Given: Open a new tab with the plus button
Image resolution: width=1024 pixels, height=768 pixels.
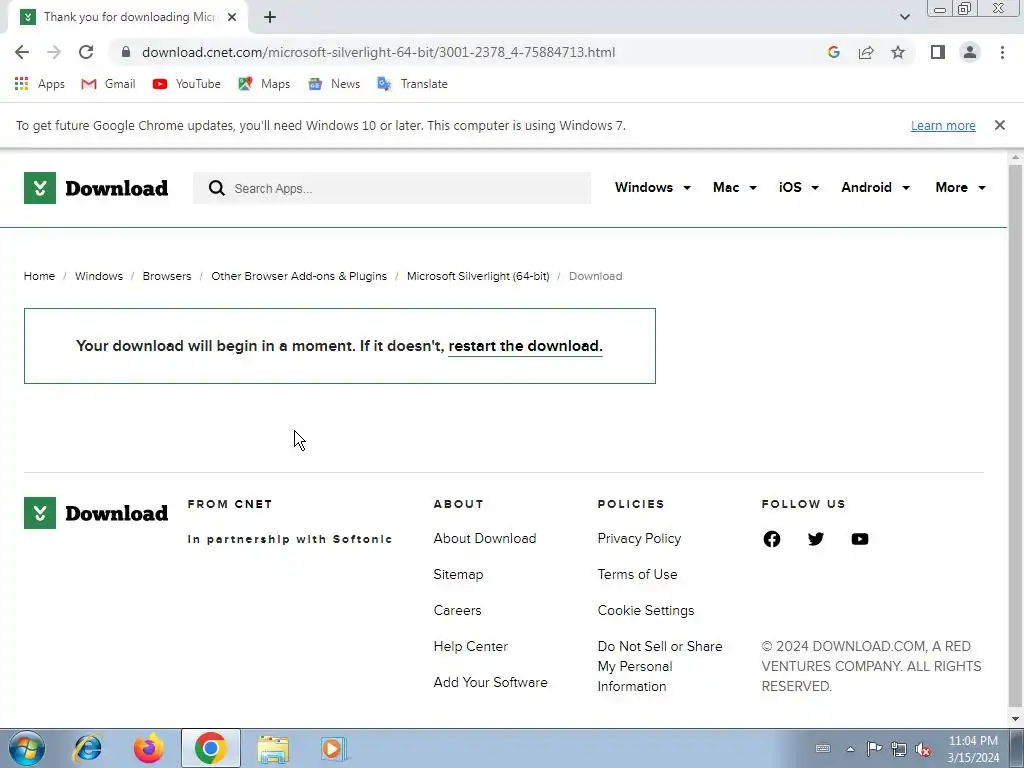Looking at the screenshot, I should coord(270,17).
